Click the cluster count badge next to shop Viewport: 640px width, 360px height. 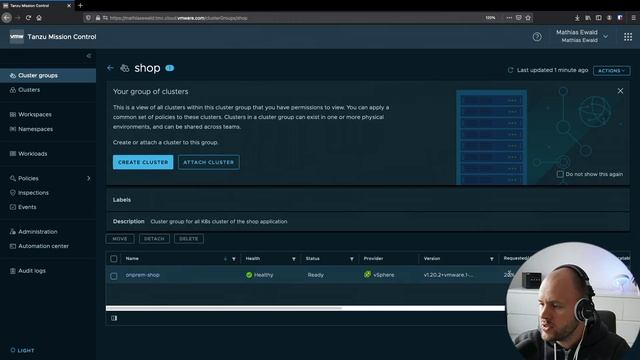[x=170, y=68]
